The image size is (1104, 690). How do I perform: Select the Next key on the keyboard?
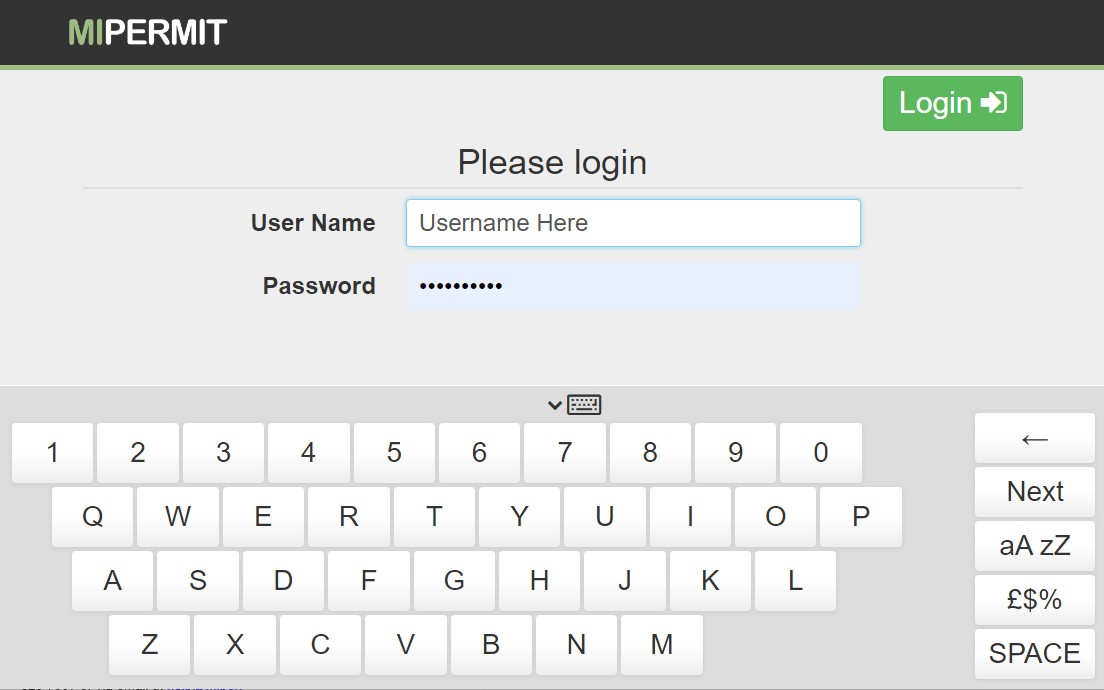pos(1034,491)
